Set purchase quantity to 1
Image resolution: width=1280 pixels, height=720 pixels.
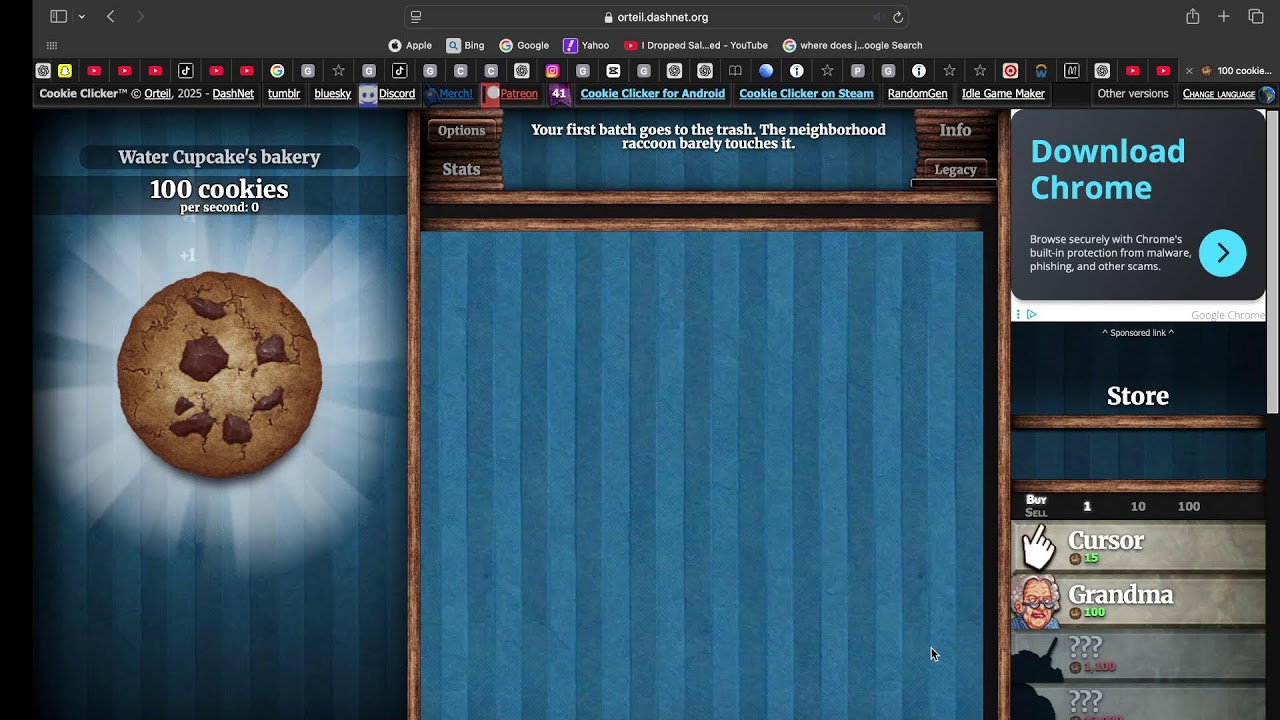[x=1087, y=506]
